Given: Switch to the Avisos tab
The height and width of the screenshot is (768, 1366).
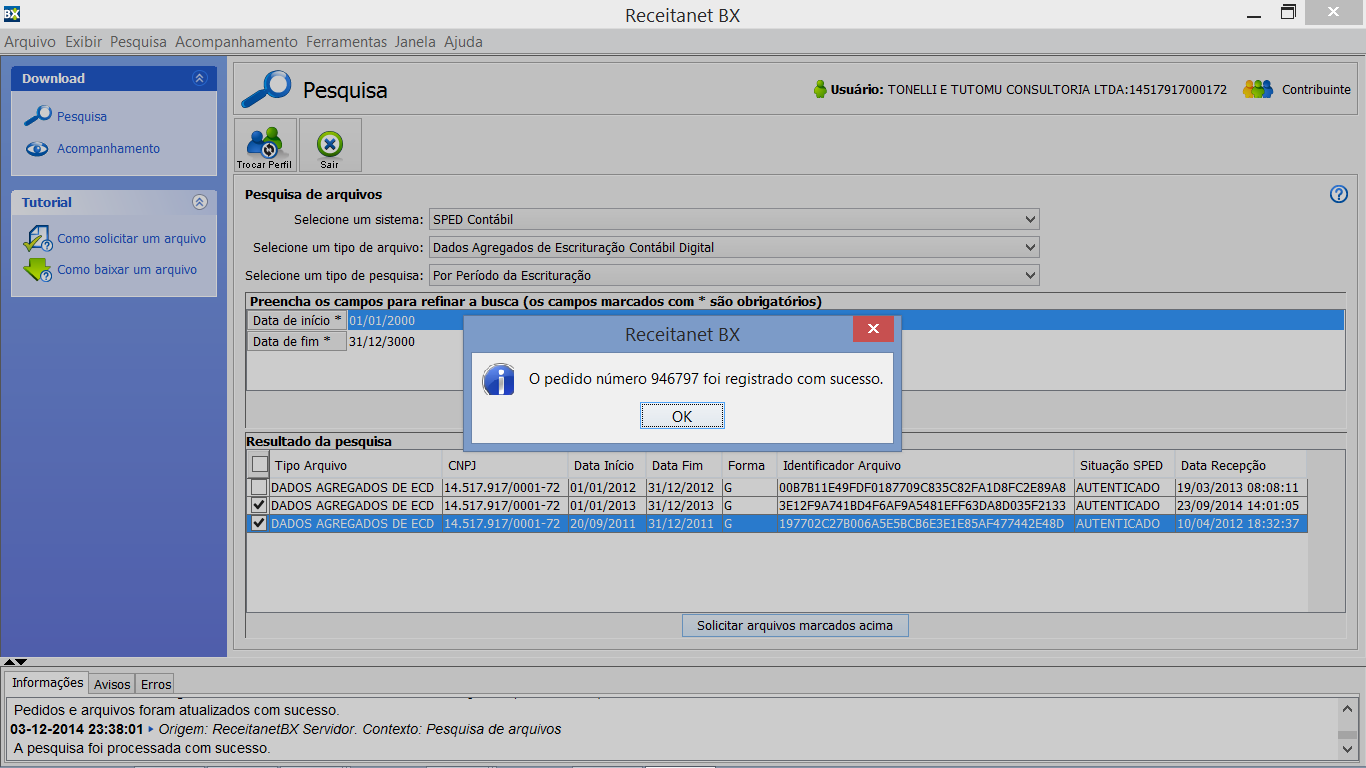Looking at the screenshot, I should (112, 685).
